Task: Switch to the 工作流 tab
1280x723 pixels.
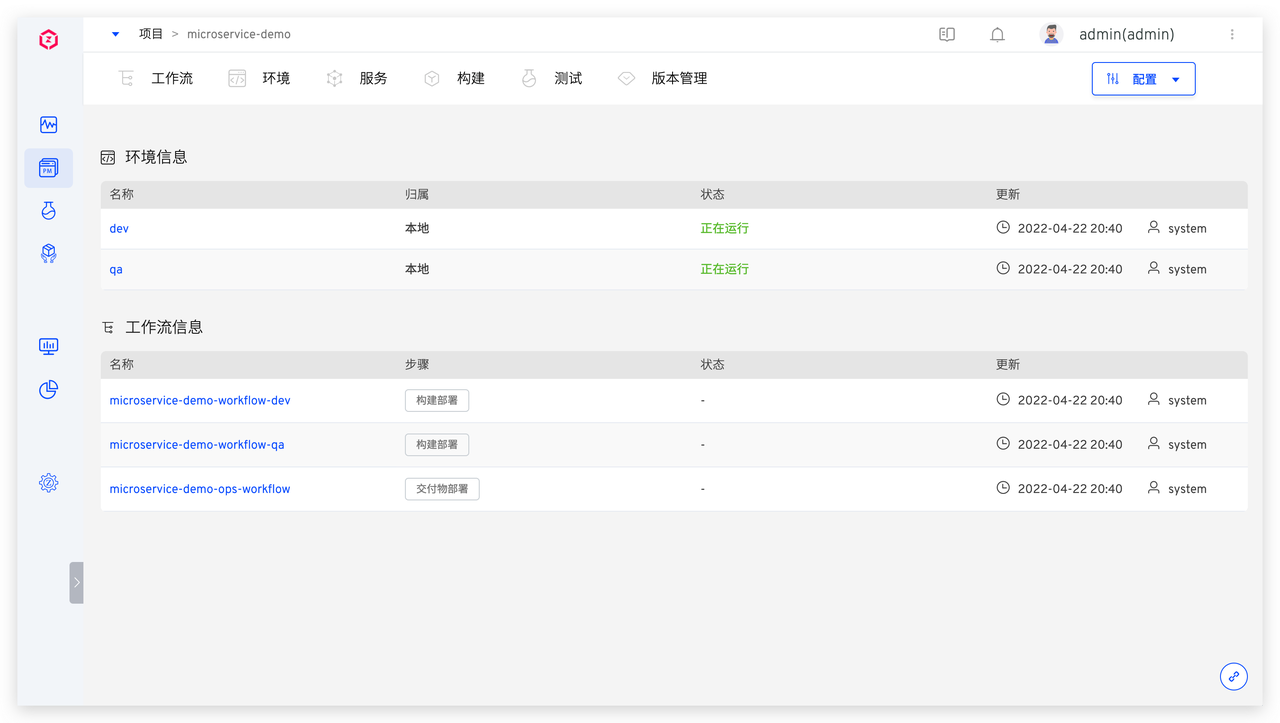Action: (156, 78)
